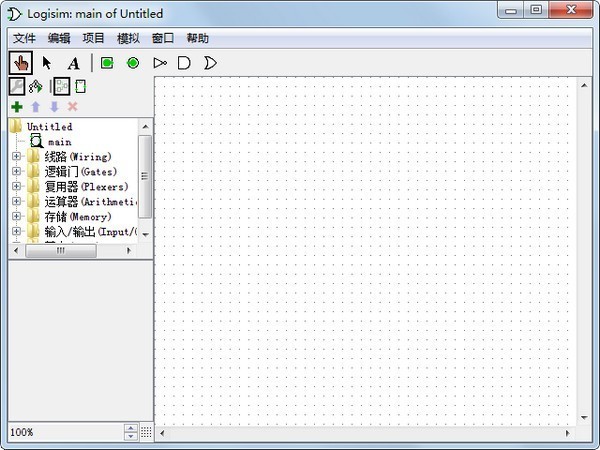Expand the 存储 (Memory) folder

(16, 217)
